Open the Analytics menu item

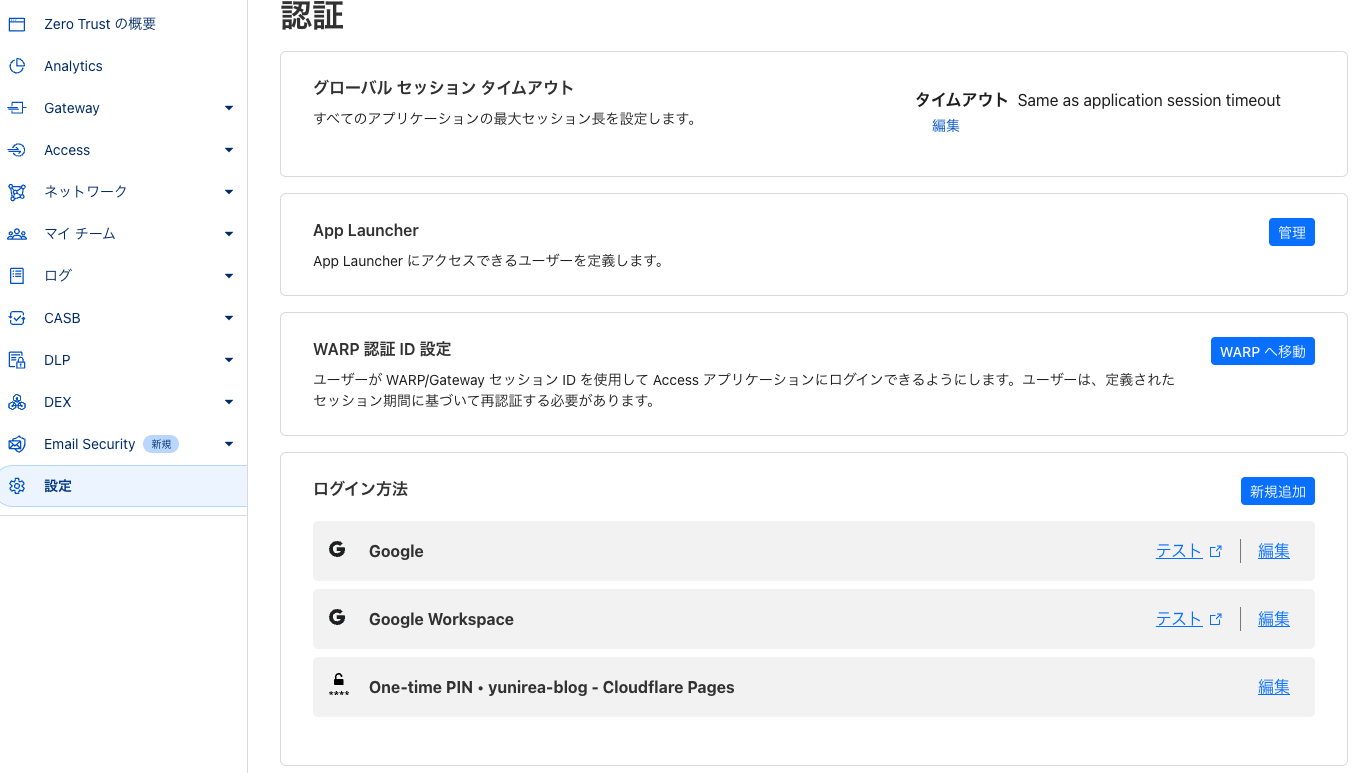pos(73,66)
